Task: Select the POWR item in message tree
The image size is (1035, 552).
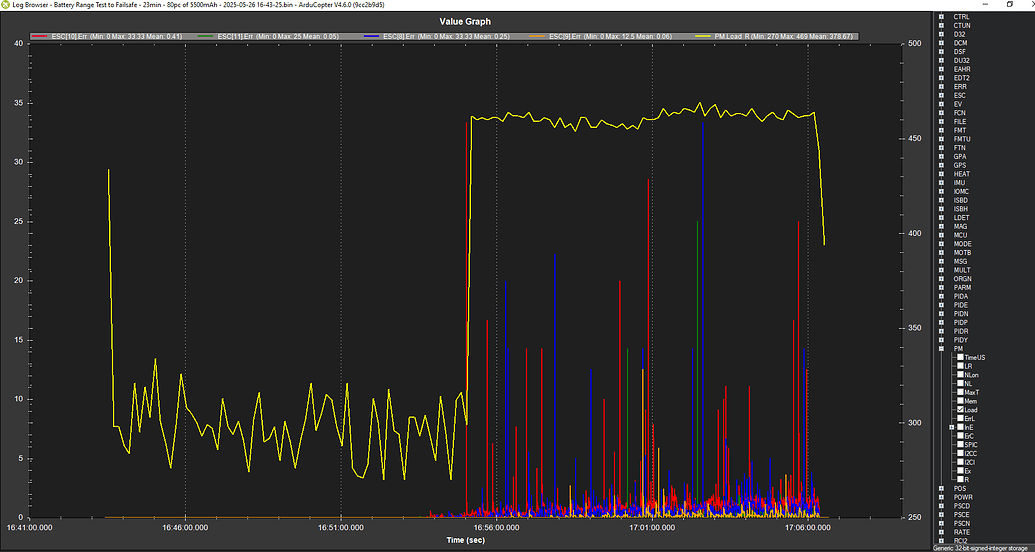Action: click(x=963, y=497)
